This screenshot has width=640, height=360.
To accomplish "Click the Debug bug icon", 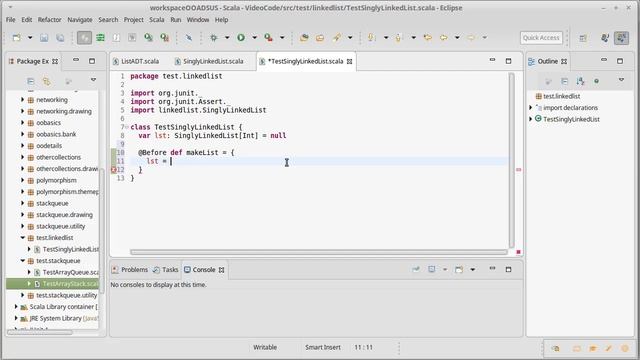I will [213, 38].
